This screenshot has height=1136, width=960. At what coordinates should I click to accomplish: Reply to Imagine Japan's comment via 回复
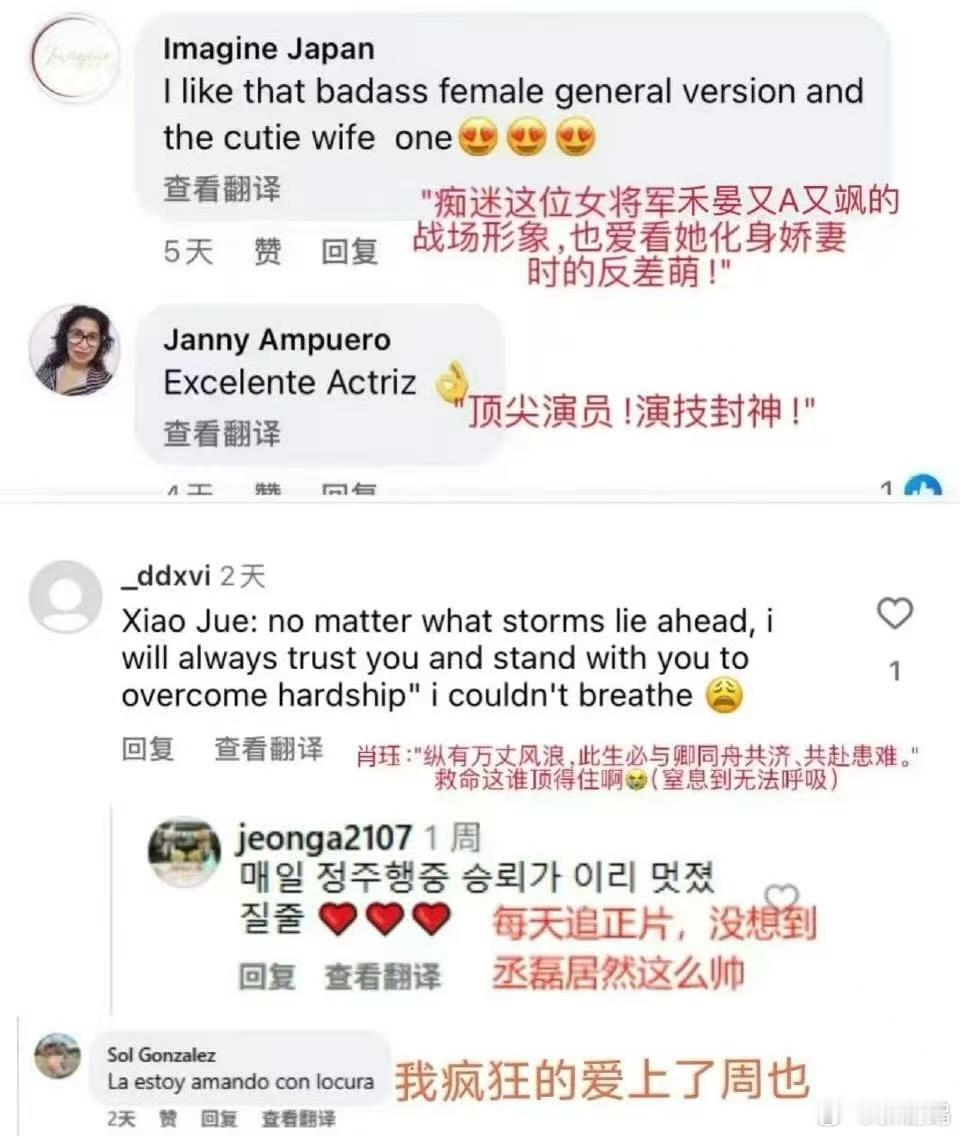pos(350,252)
